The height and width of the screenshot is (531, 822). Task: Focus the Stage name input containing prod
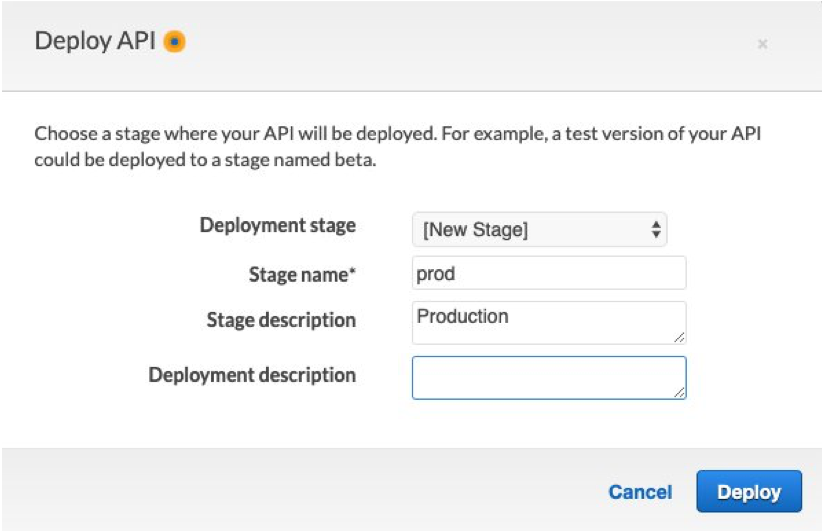click(x=548, y=273)
